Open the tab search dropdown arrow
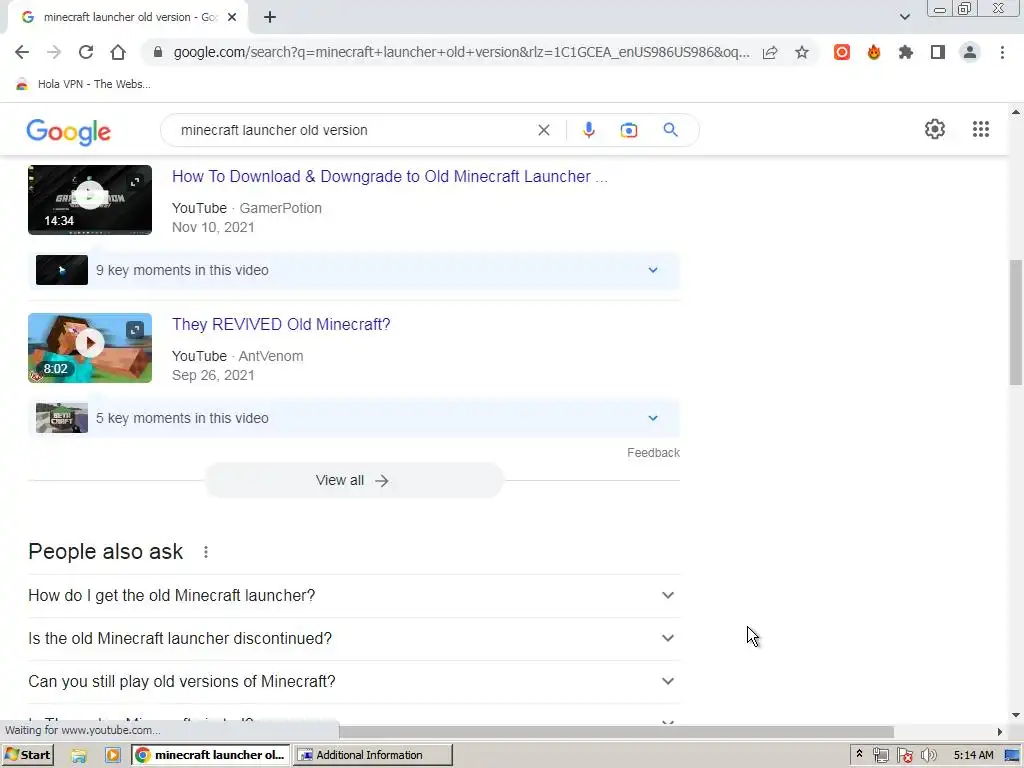The image size is (1024, 768). (904, 17)
